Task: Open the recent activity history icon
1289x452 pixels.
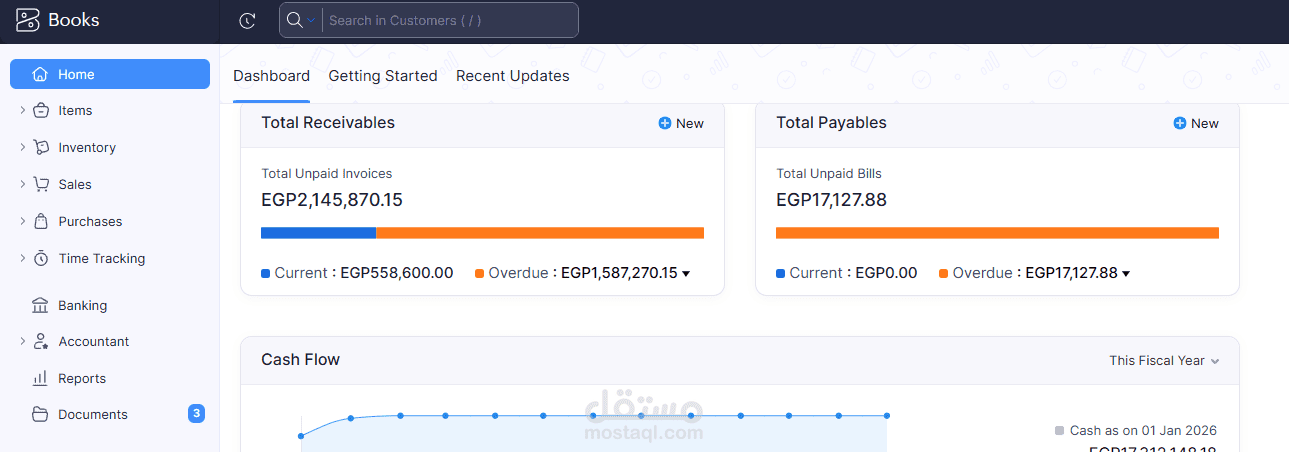Action: tap(248, 20)
